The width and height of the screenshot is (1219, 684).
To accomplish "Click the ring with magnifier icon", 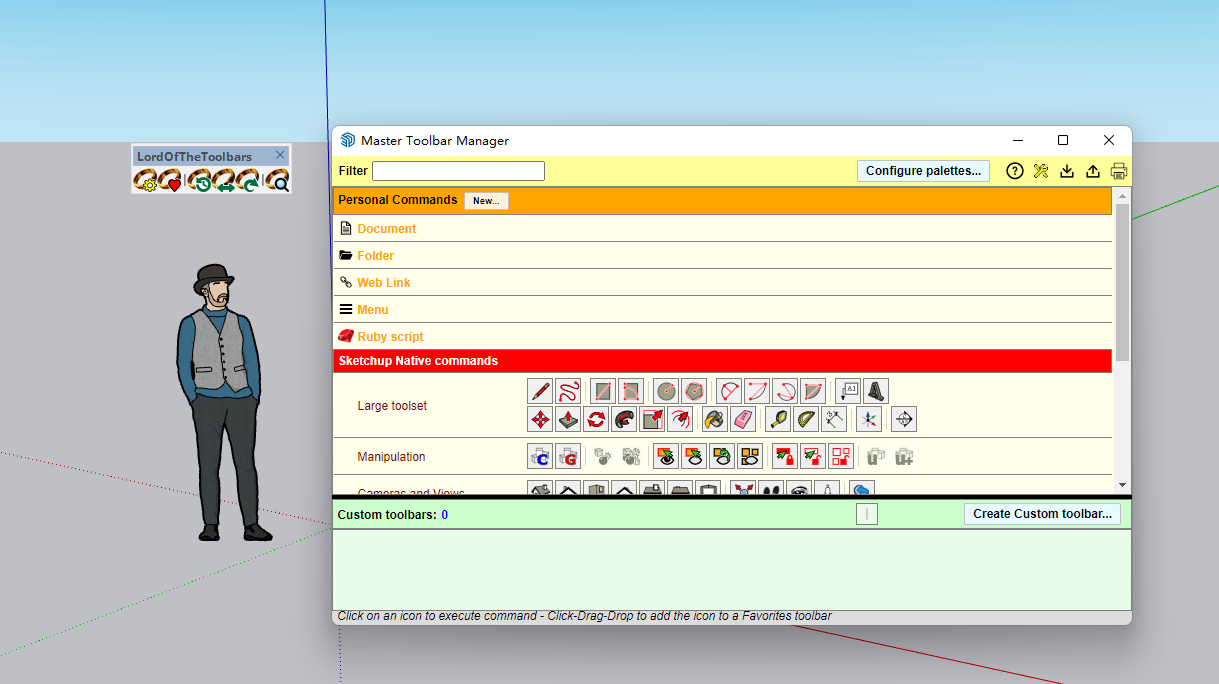I will (277, 181).
